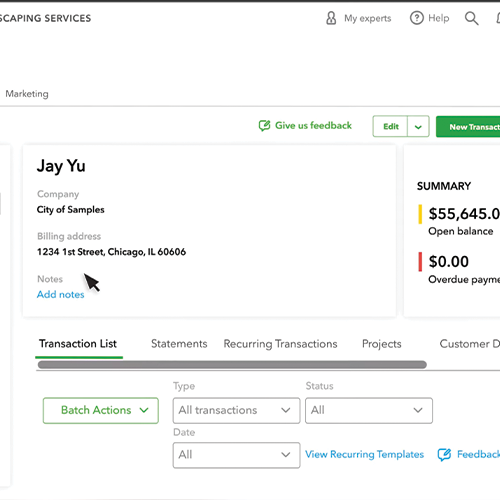Open the Date filter dropdown
This screenshot has height=500, width=500.
[236, 455]
